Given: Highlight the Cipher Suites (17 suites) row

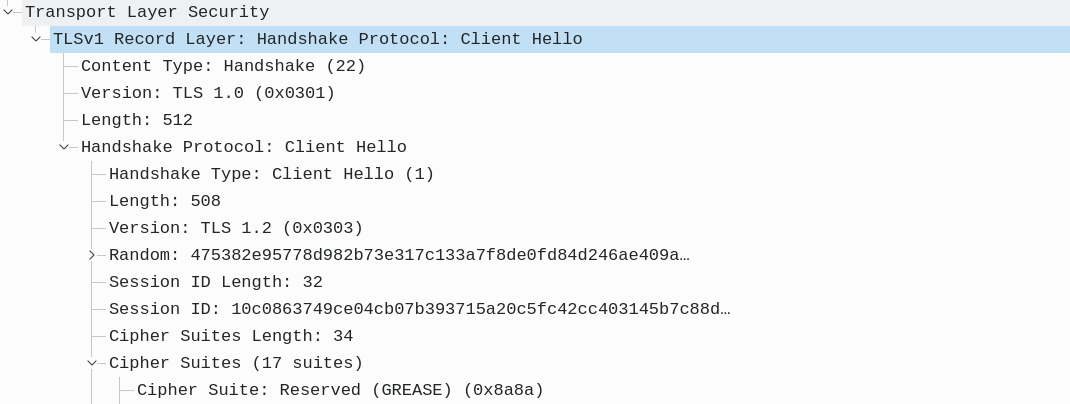Looking at the screenshot, I should click(236, 363).
